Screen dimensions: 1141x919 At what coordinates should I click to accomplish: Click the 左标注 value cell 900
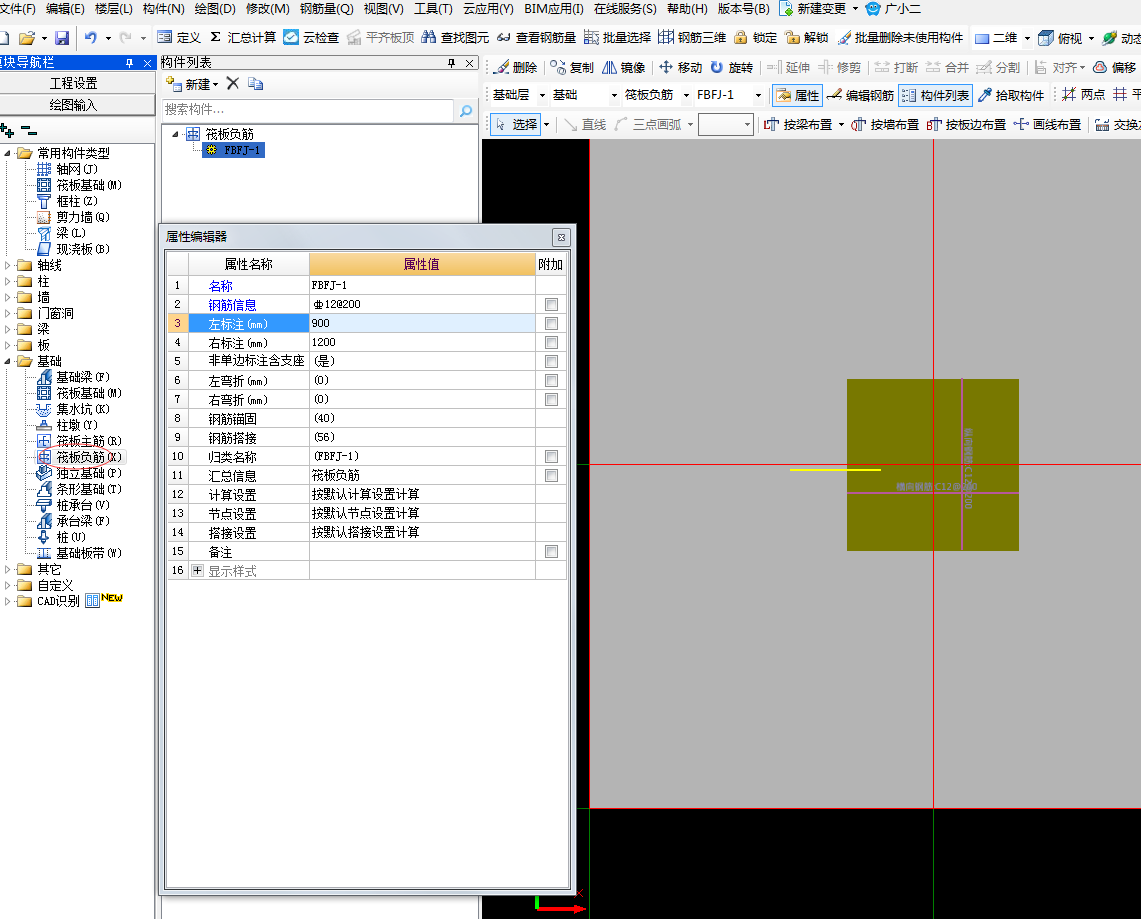pos(422,323)
